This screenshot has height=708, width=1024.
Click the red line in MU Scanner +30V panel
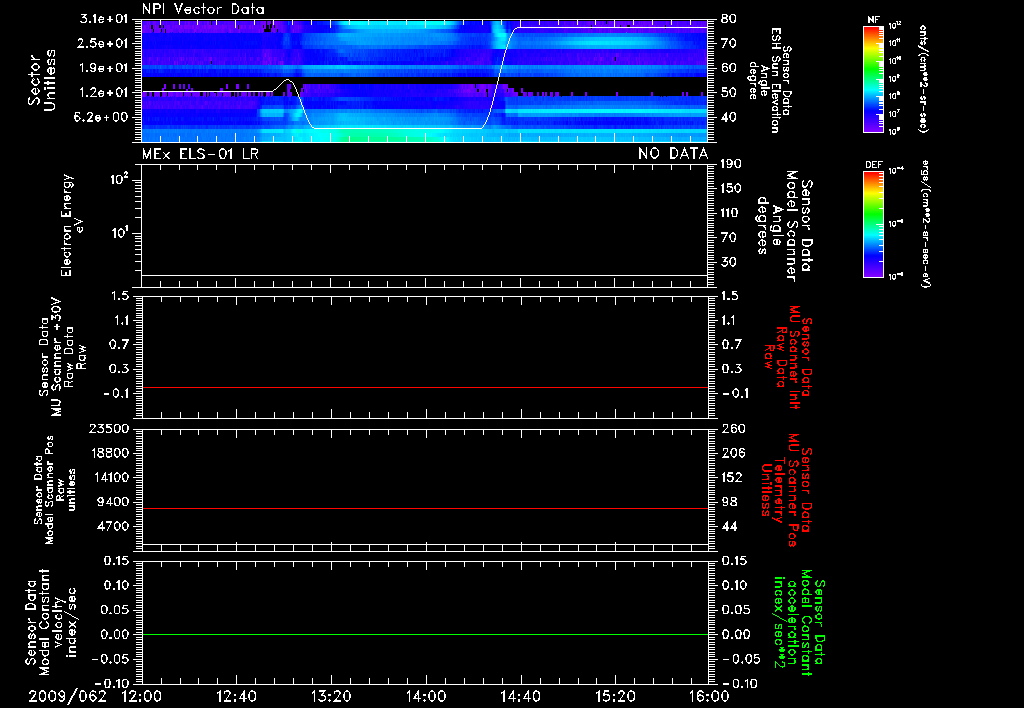(x=425, y=387)
